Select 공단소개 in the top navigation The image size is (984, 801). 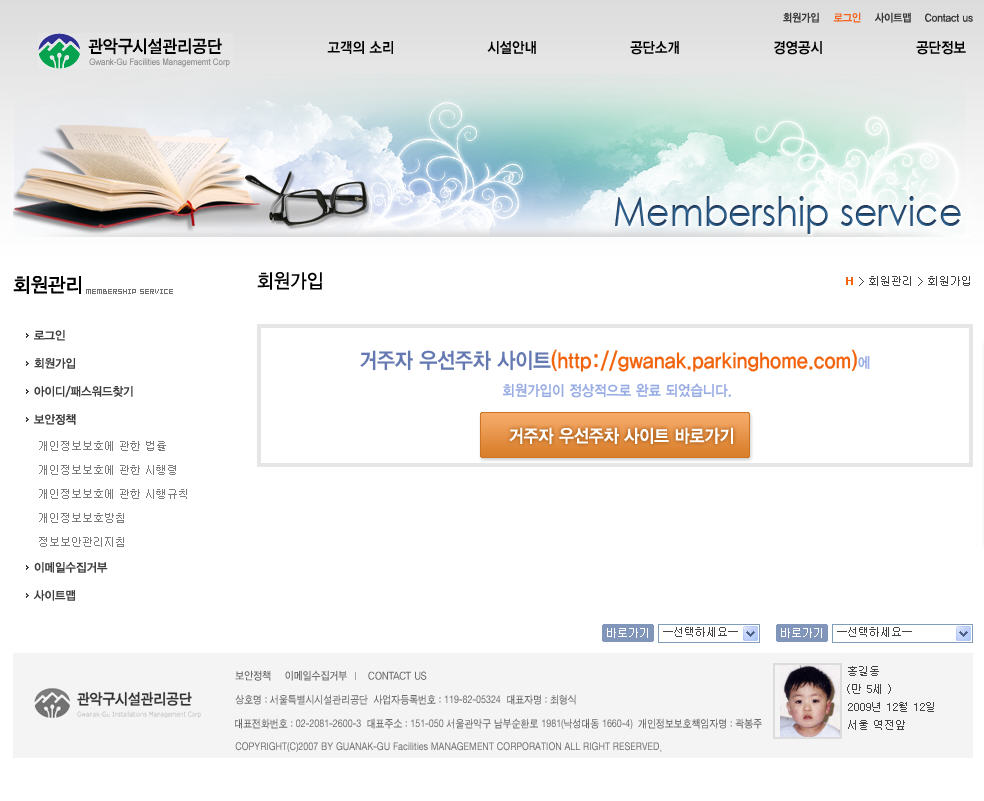[x=655, y=48]
